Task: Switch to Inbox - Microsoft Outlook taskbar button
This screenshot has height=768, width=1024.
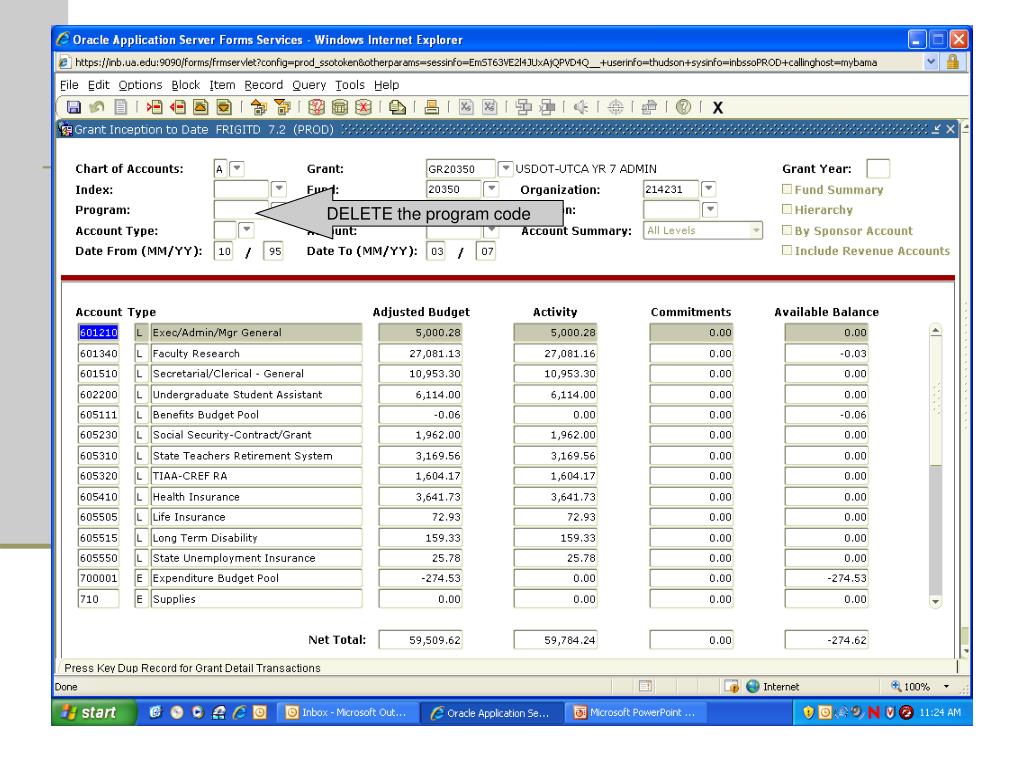Action: point(347,712)
